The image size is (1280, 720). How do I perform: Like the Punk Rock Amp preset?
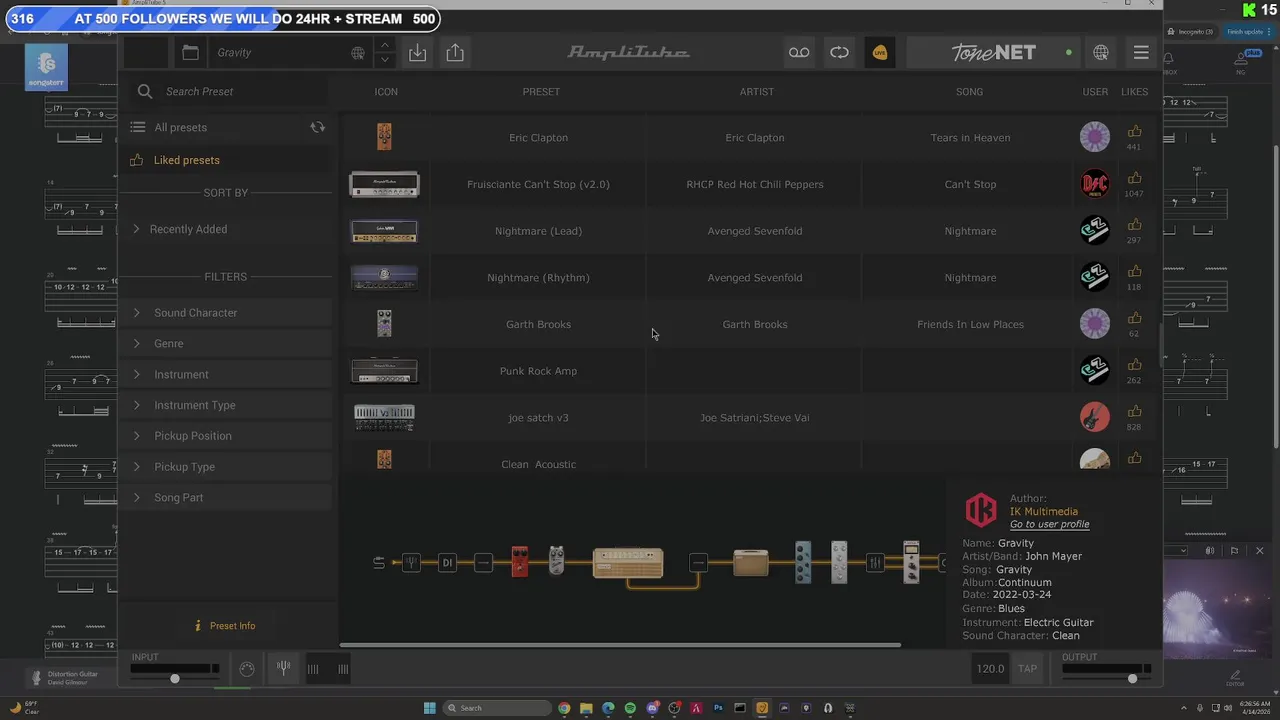point(1134,365)
